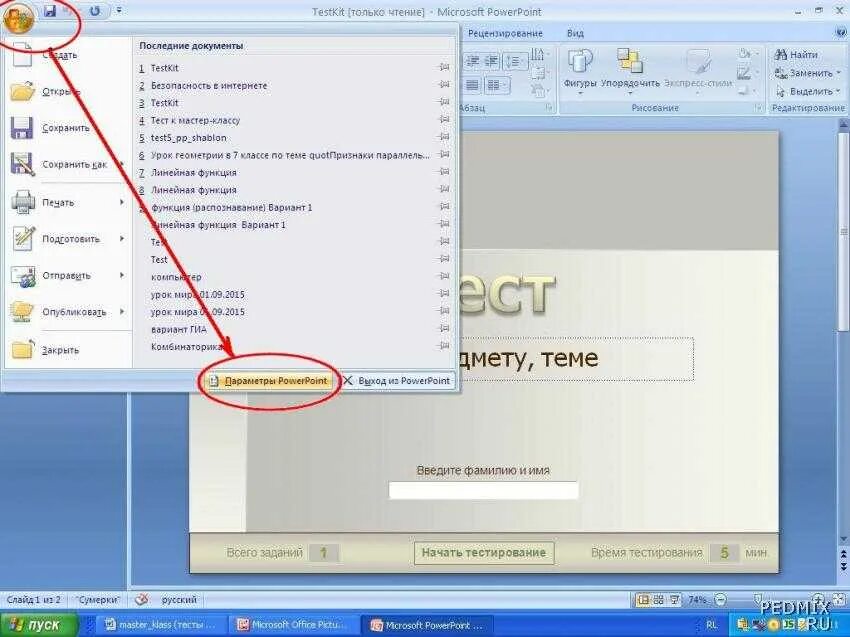
Task: Switch to the Рецензирование ribbon tab
Action: coord(505,34)
